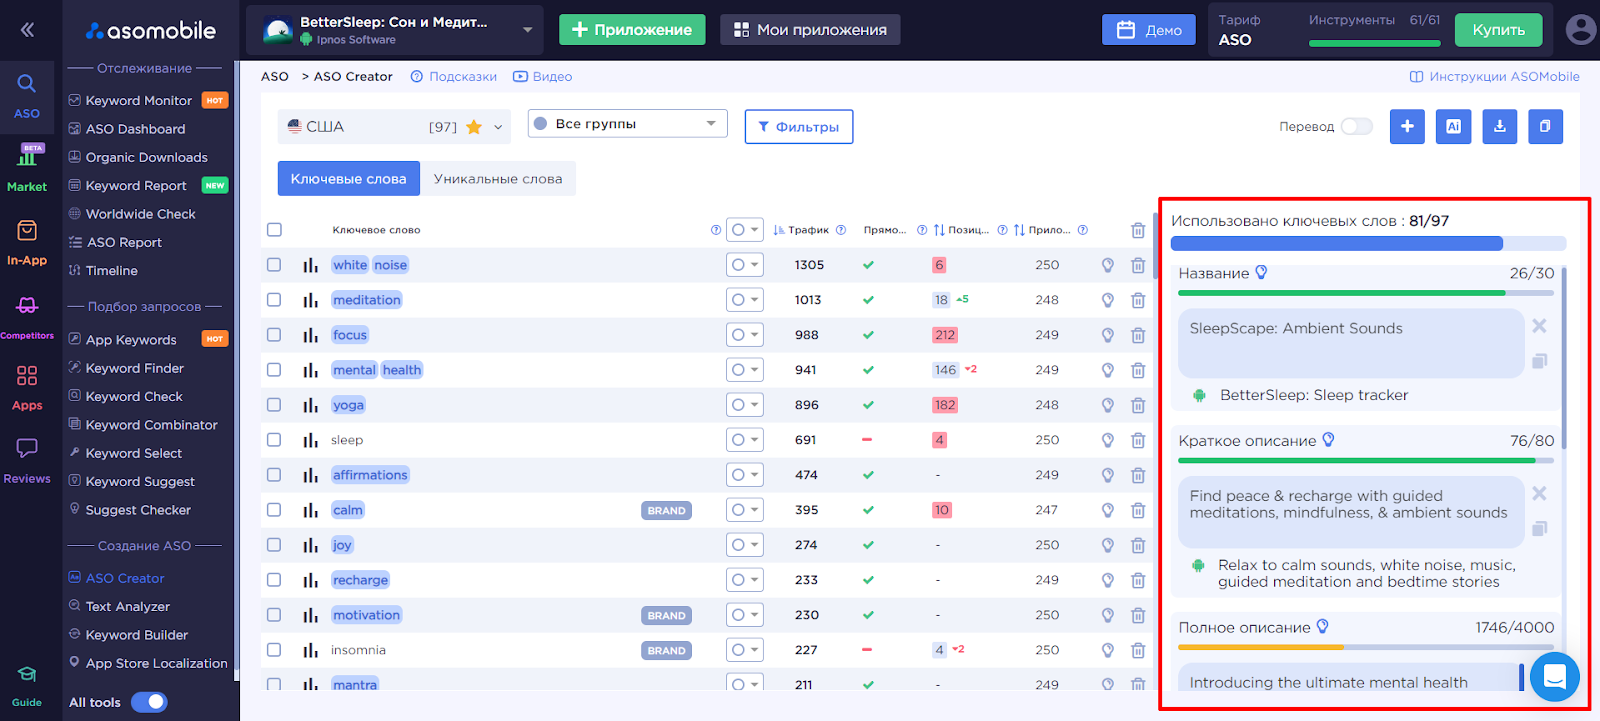This screenshot has width=1600, height=721.
Task: Open Keyword Monitor in sidebar
Action: click(139, 100)
